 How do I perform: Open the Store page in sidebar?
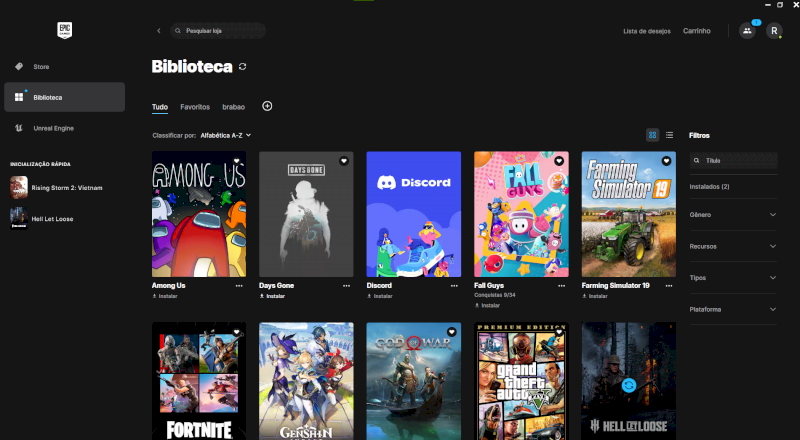pyautogui.click(x=40, y=67)
